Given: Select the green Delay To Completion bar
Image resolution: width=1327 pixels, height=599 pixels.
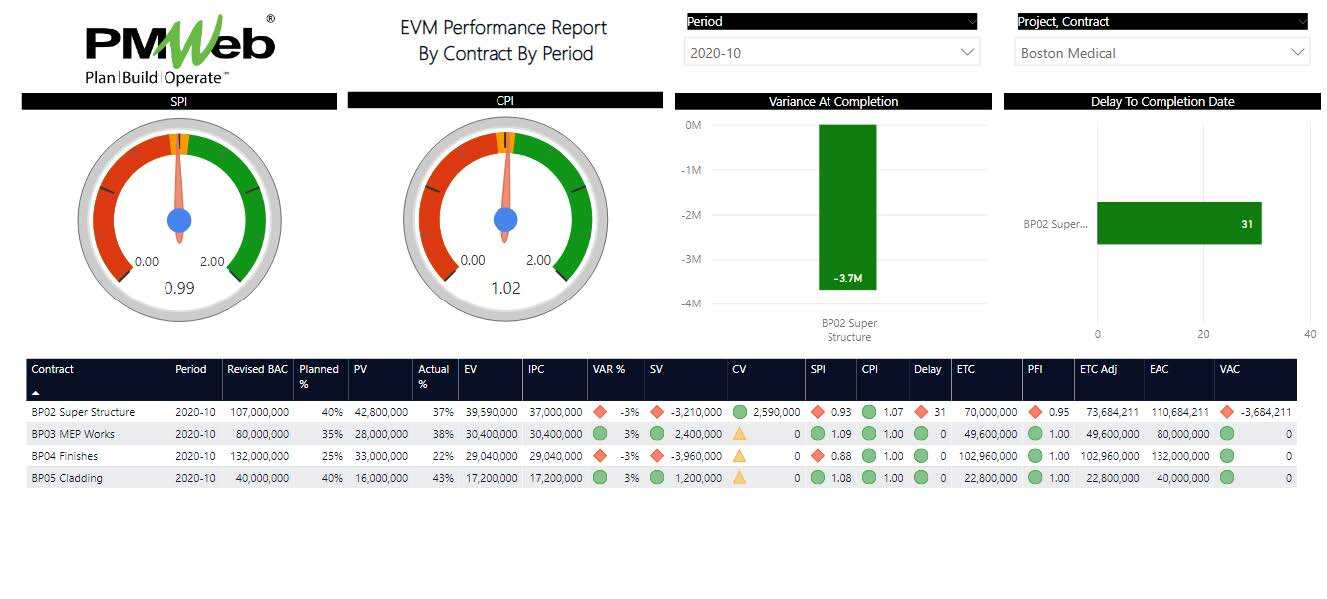Looking at the screenshot, I should (1179, 223).
